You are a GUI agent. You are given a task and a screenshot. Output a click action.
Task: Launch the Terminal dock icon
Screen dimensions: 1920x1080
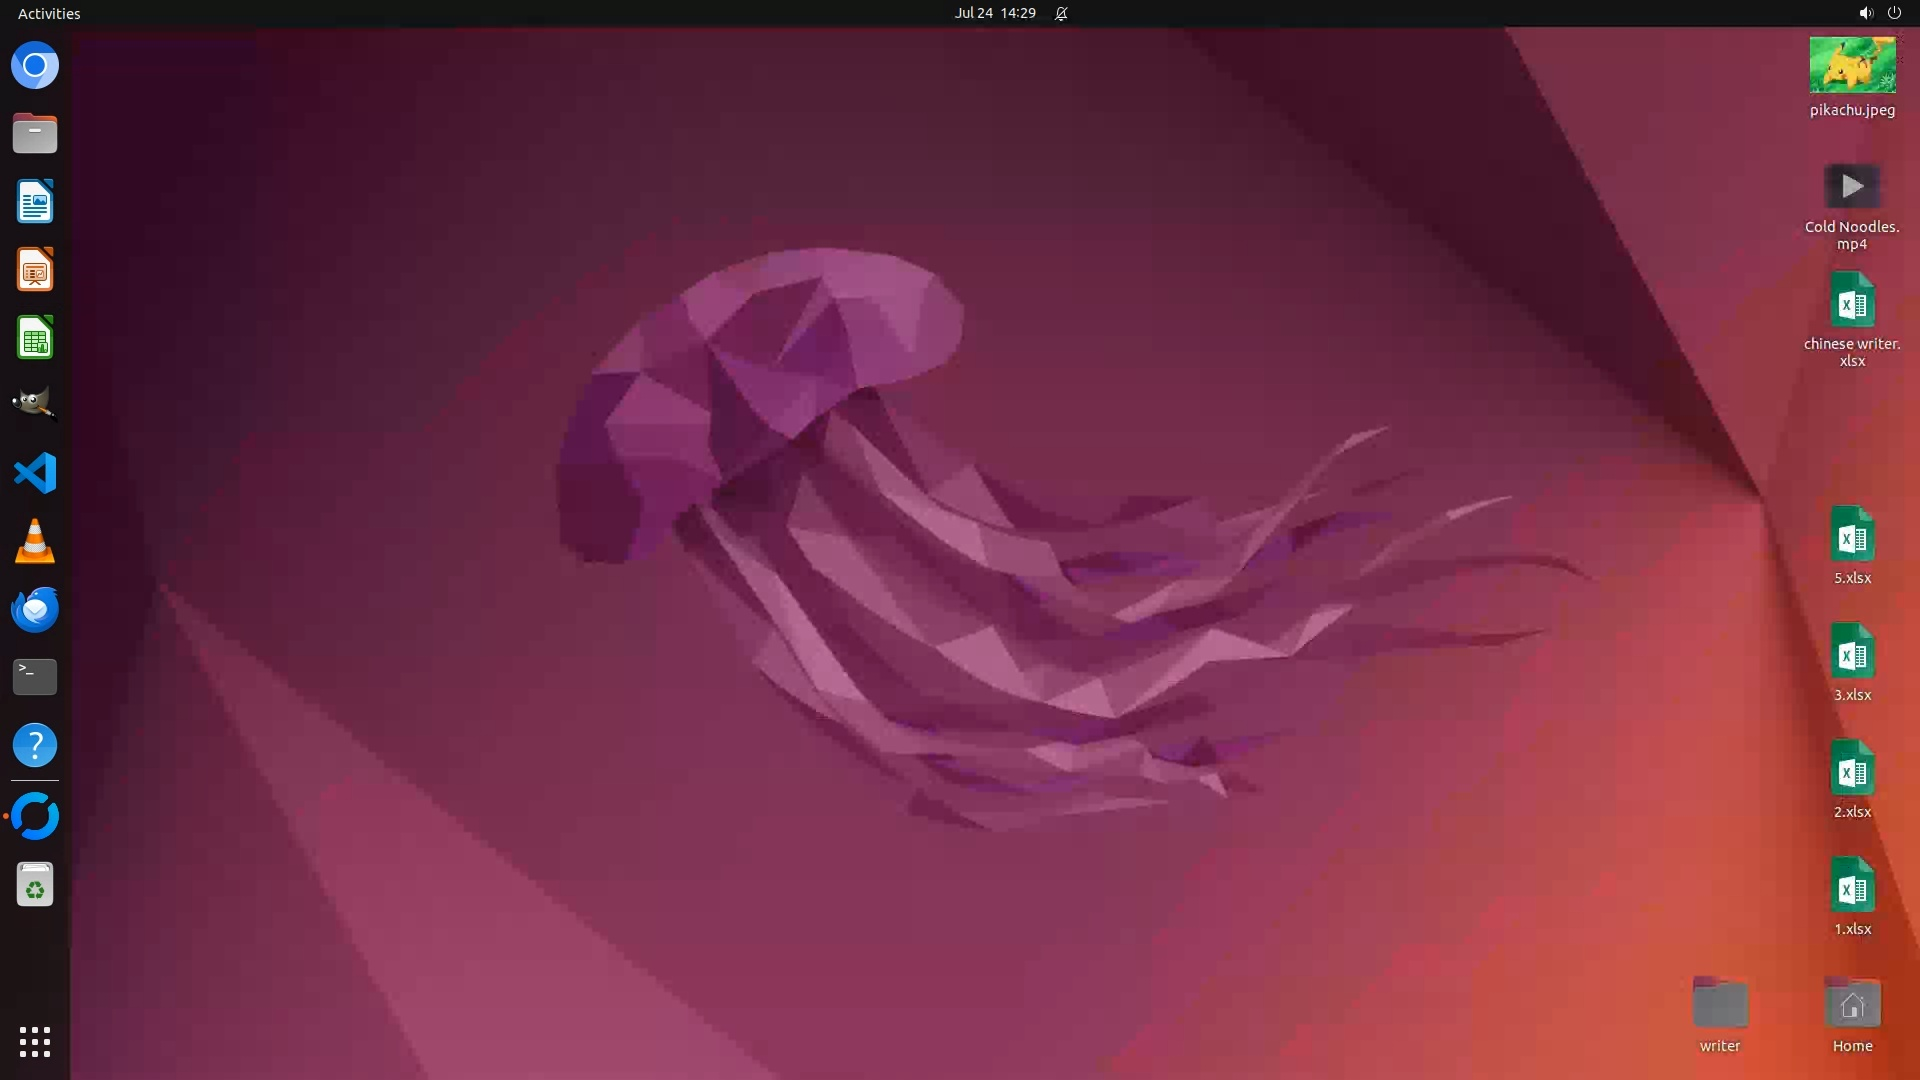pyautogui.click(x=35, y=677)
